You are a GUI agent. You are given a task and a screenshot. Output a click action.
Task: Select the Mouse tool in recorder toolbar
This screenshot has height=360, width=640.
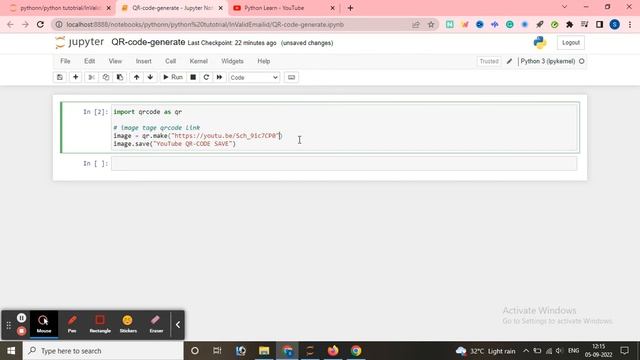tap(44, 324)
